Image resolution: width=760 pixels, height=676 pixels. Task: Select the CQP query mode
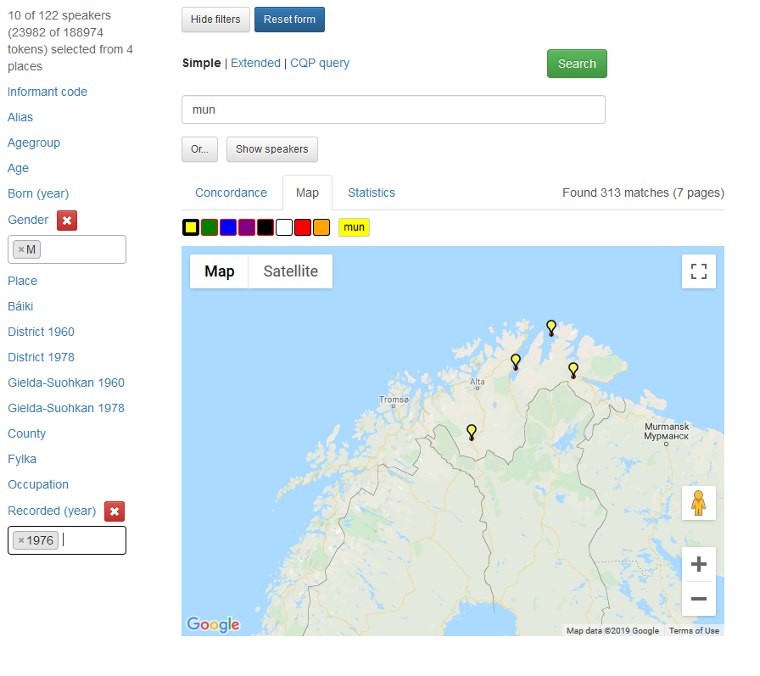pos(320,63)
